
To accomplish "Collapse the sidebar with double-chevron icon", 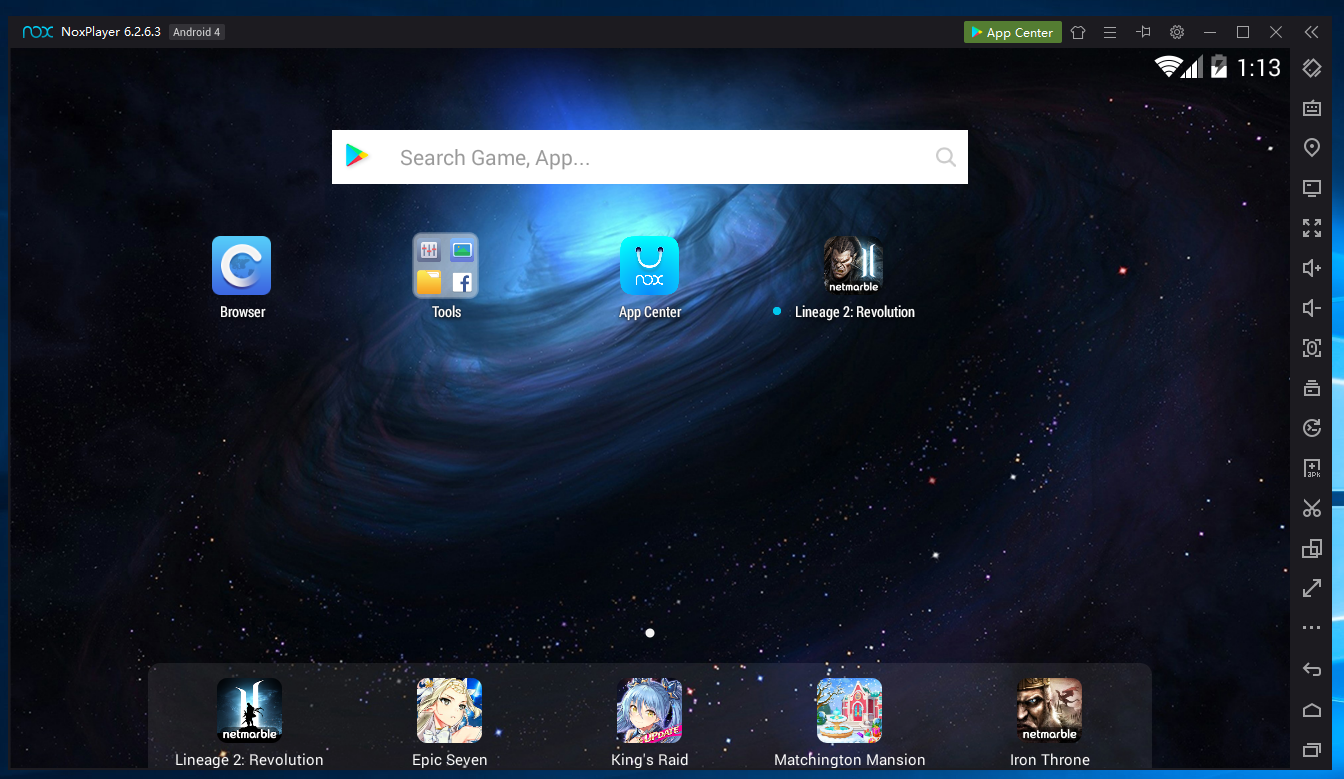I will (1312, 32).
